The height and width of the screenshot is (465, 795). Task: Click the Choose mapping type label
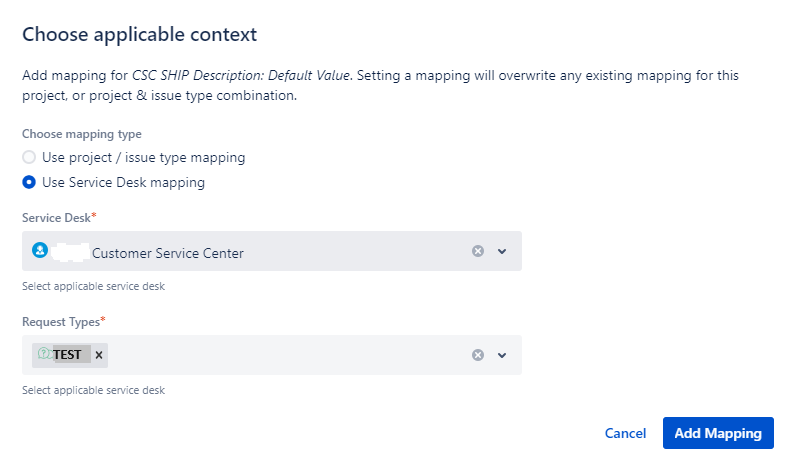pyautogui.click(x=82, y=134)
